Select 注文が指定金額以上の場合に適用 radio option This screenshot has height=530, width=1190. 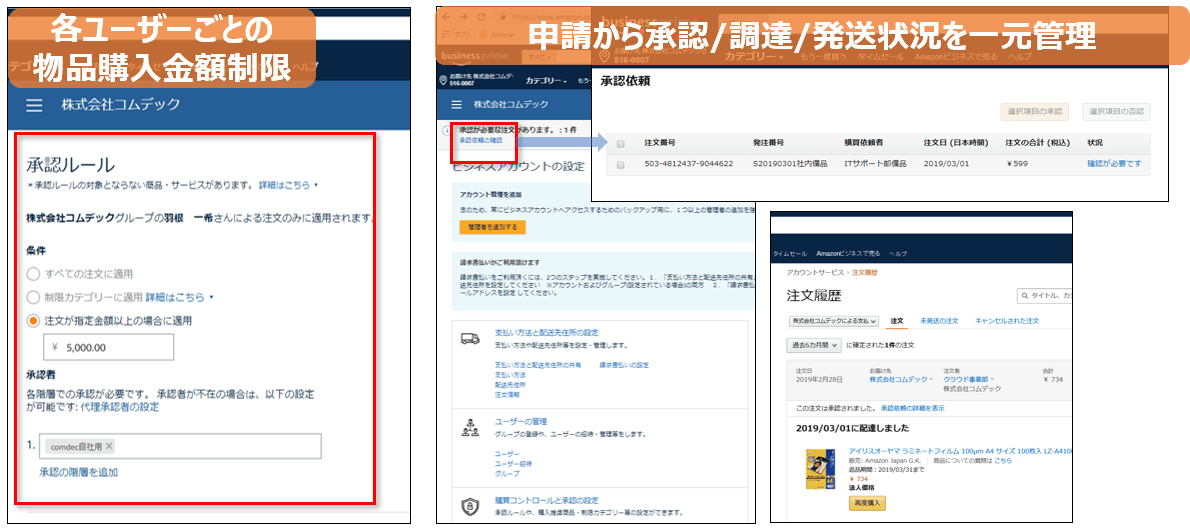click(33, 320)
